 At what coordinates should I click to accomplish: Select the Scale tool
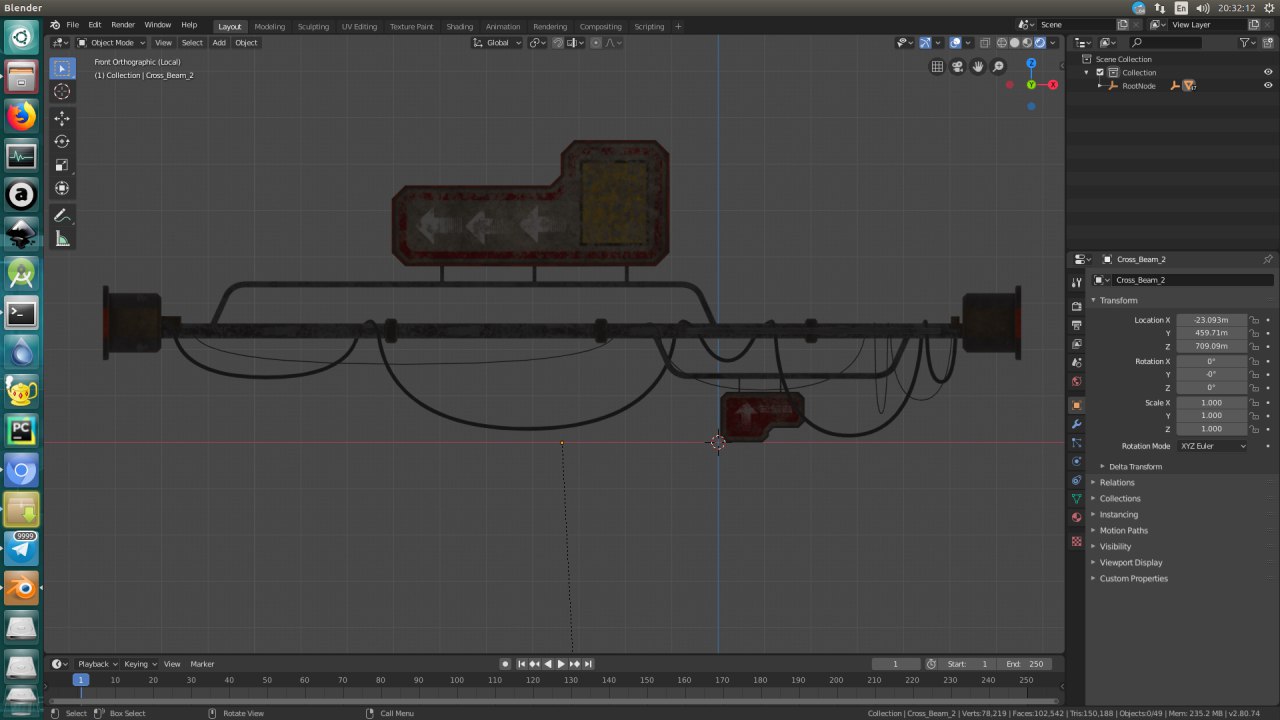click(x=62, y=165)
